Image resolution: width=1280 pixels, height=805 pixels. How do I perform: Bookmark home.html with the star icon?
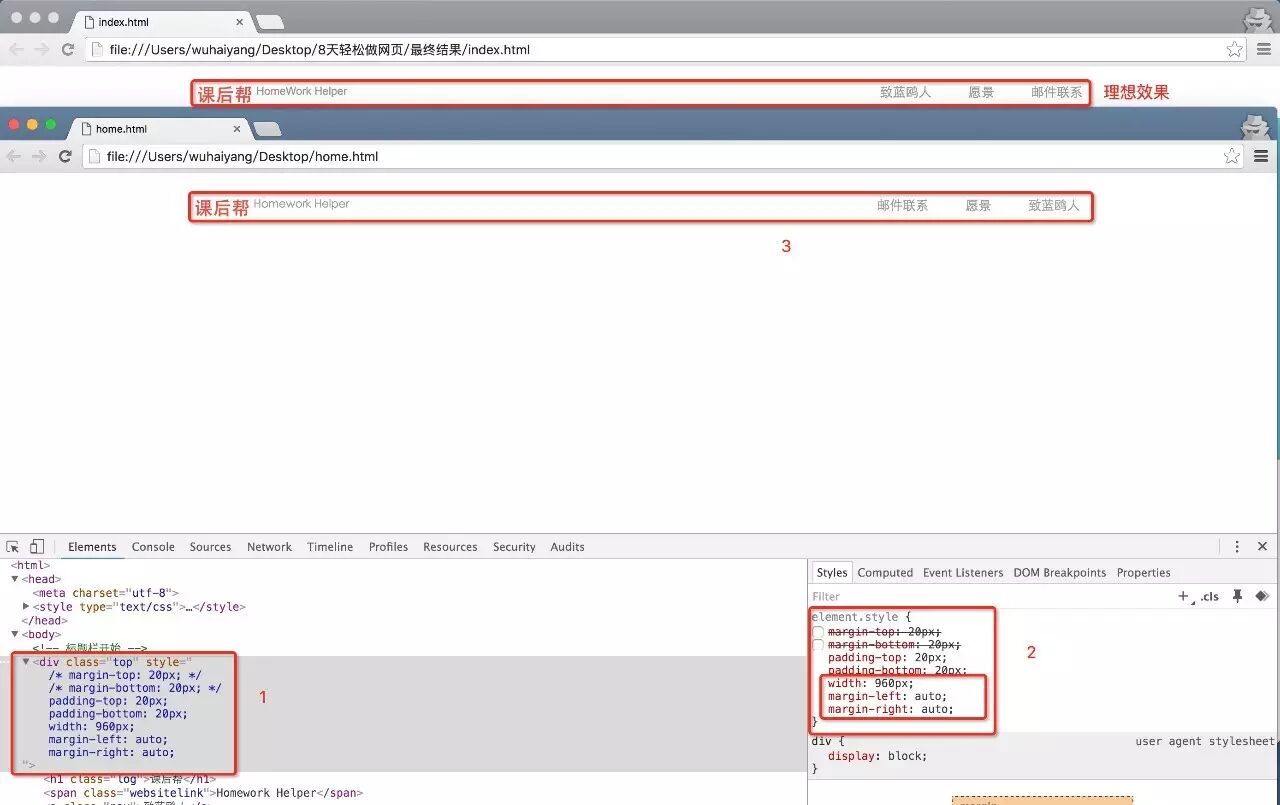(1232, 156)
